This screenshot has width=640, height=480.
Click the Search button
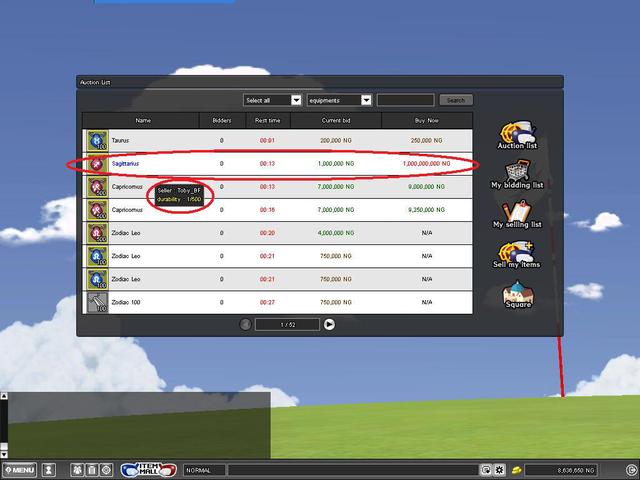click(x=456, y=100)
